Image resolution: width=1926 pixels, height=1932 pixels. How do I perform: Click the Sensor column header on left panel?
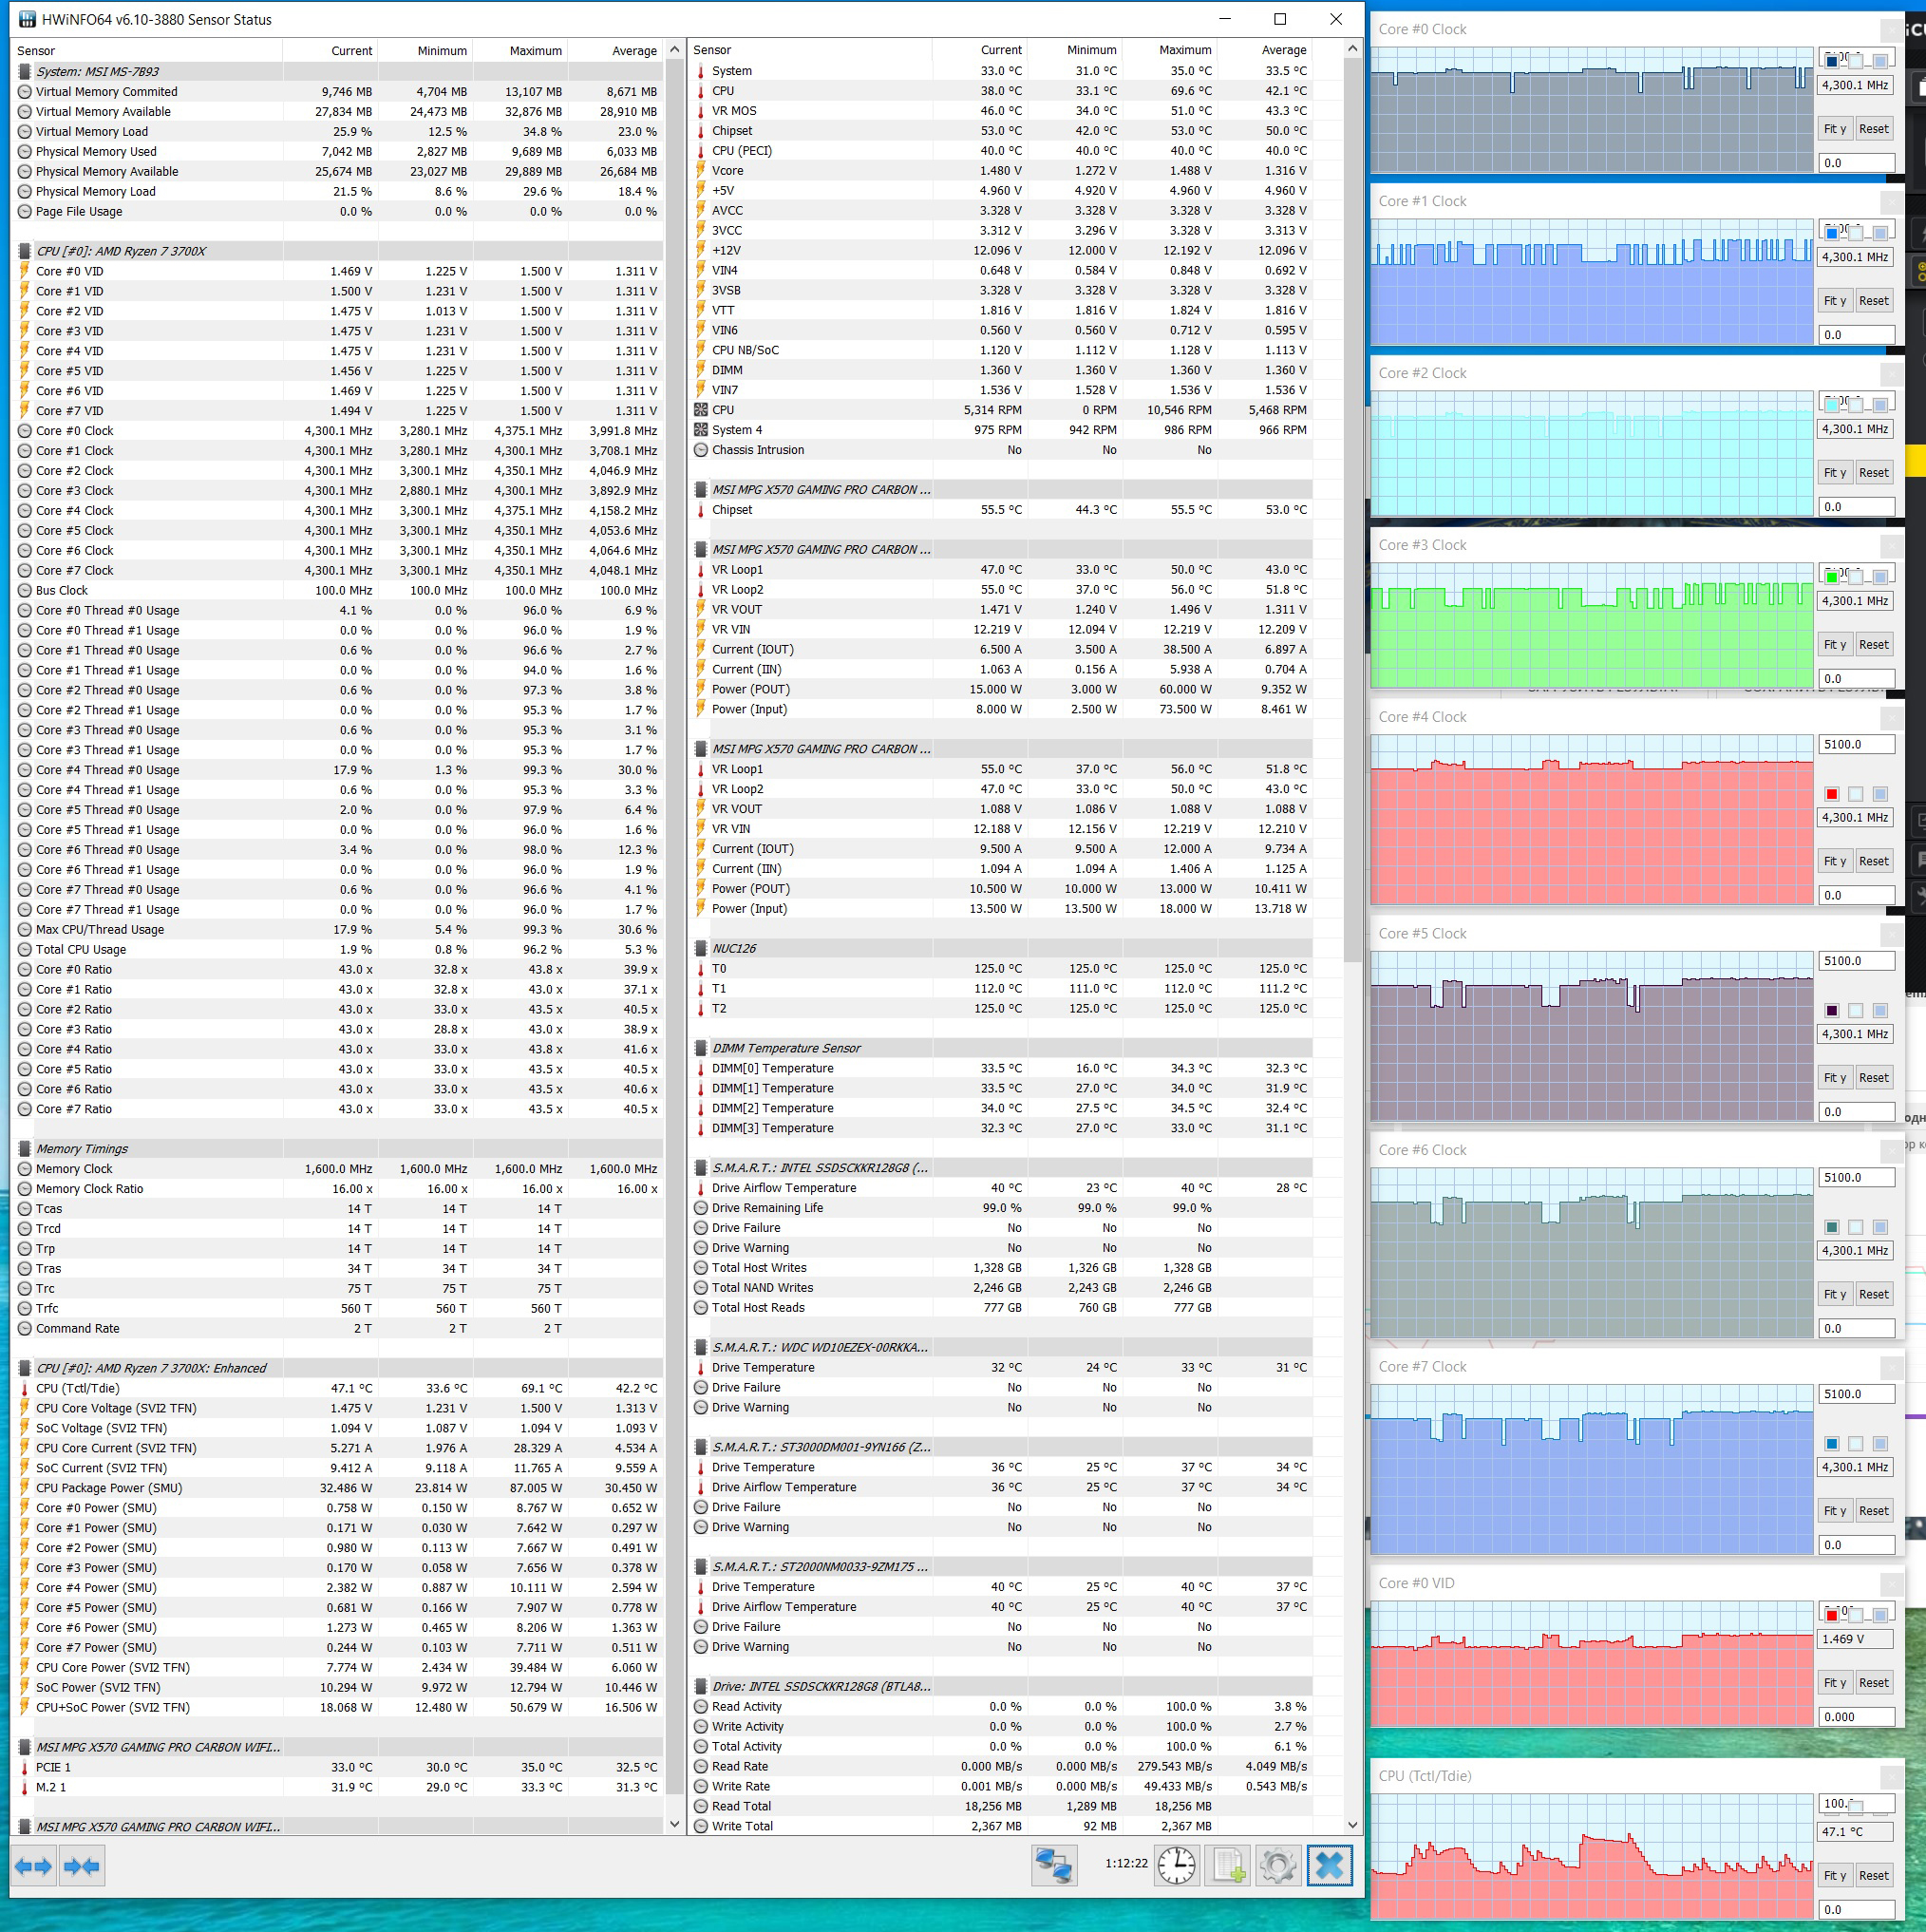37,51
